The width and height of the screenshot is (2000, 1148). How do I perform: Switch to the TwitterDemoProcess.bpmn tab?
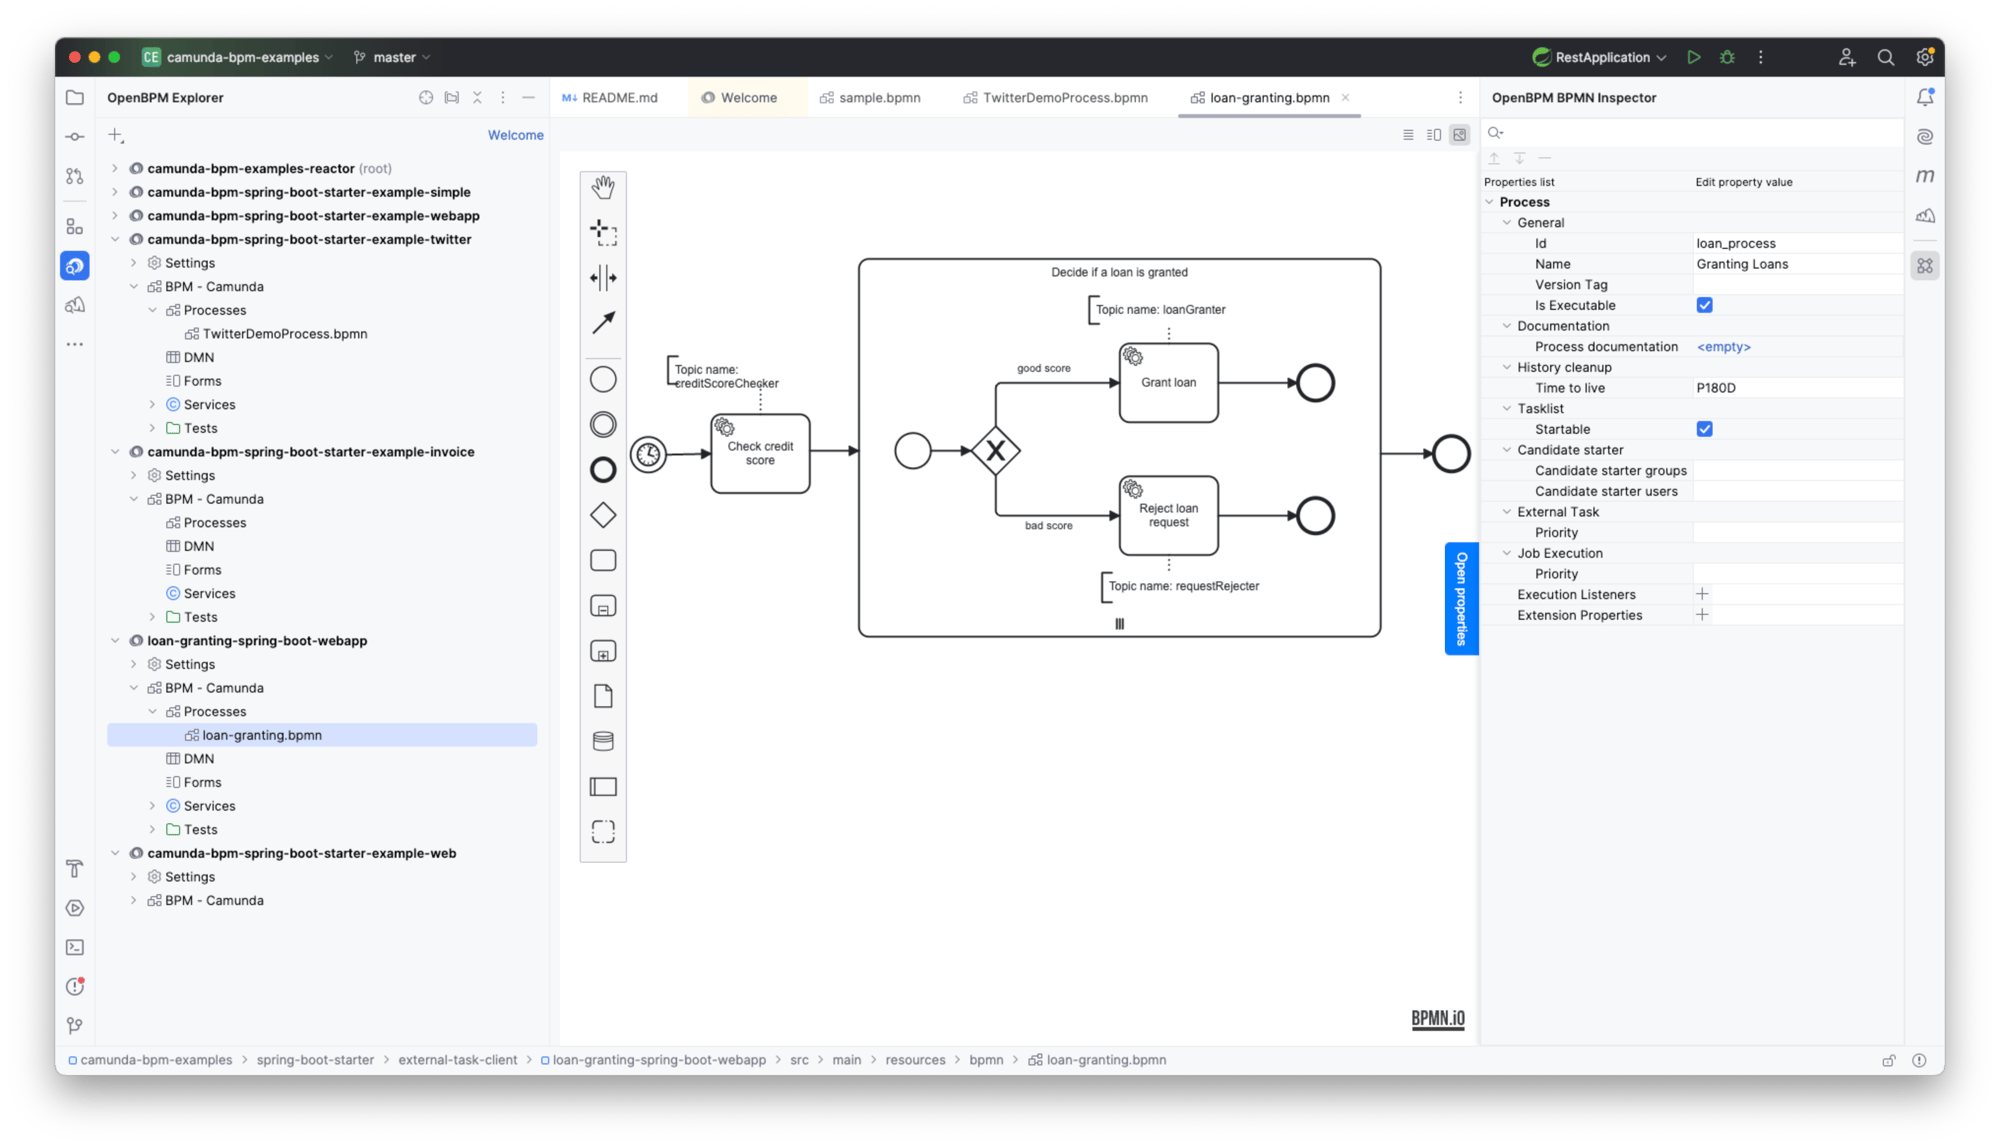(x=1056, y=98)
